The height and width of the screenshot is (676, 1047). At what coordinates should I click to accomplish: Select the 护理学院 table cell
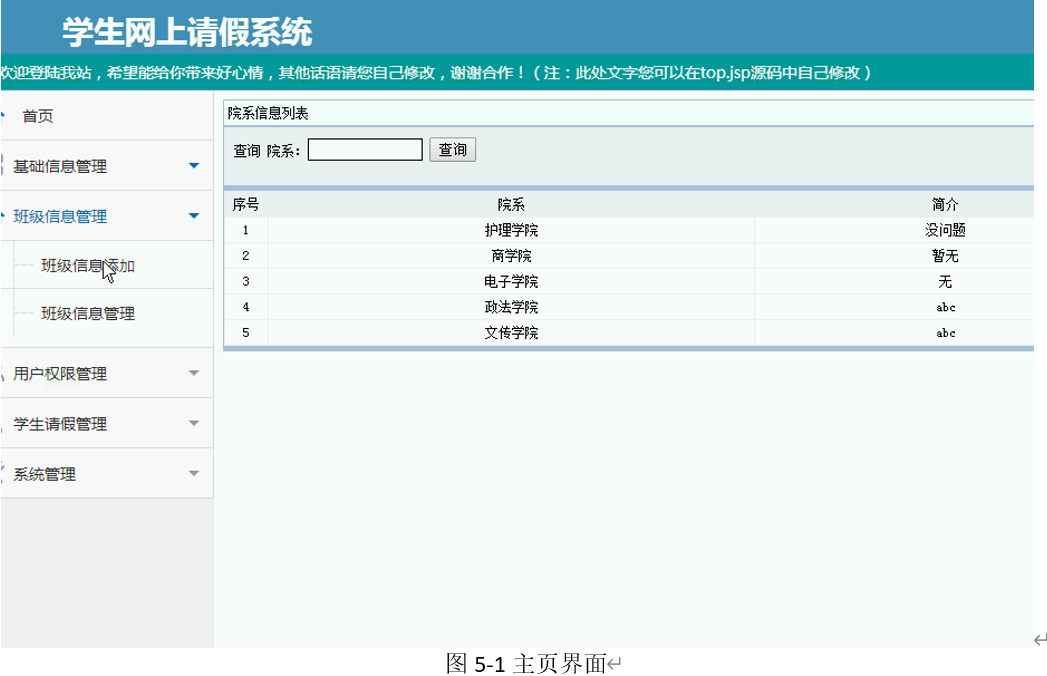click(511, 230)
